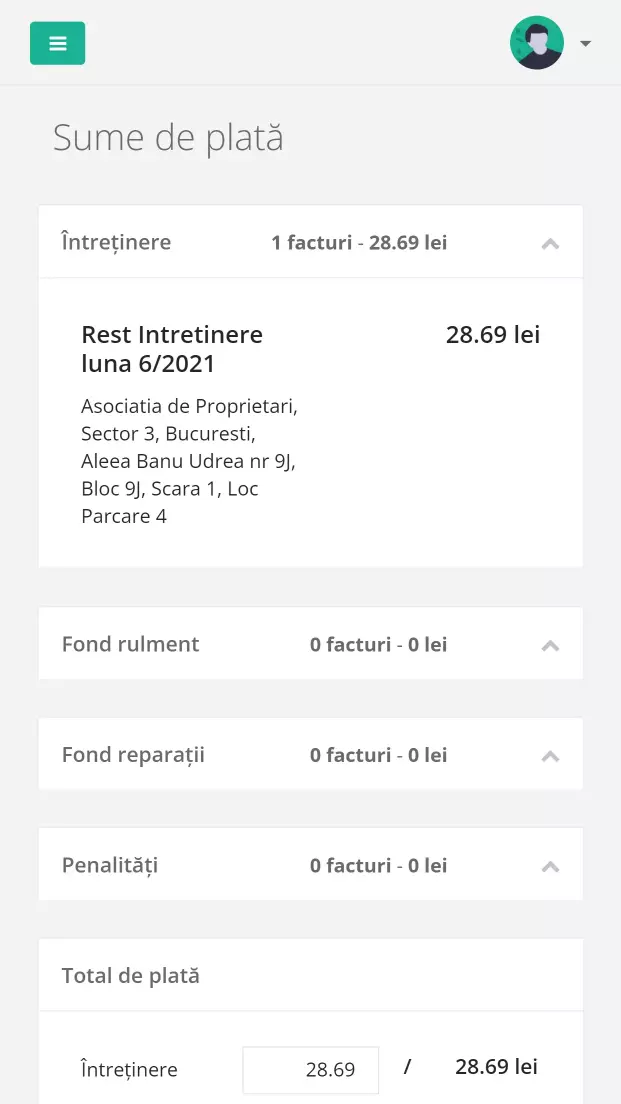Screen dimensions: 621x1104
Task: Click the Penalități 0 facturi summary
Action: click(378, 865)
